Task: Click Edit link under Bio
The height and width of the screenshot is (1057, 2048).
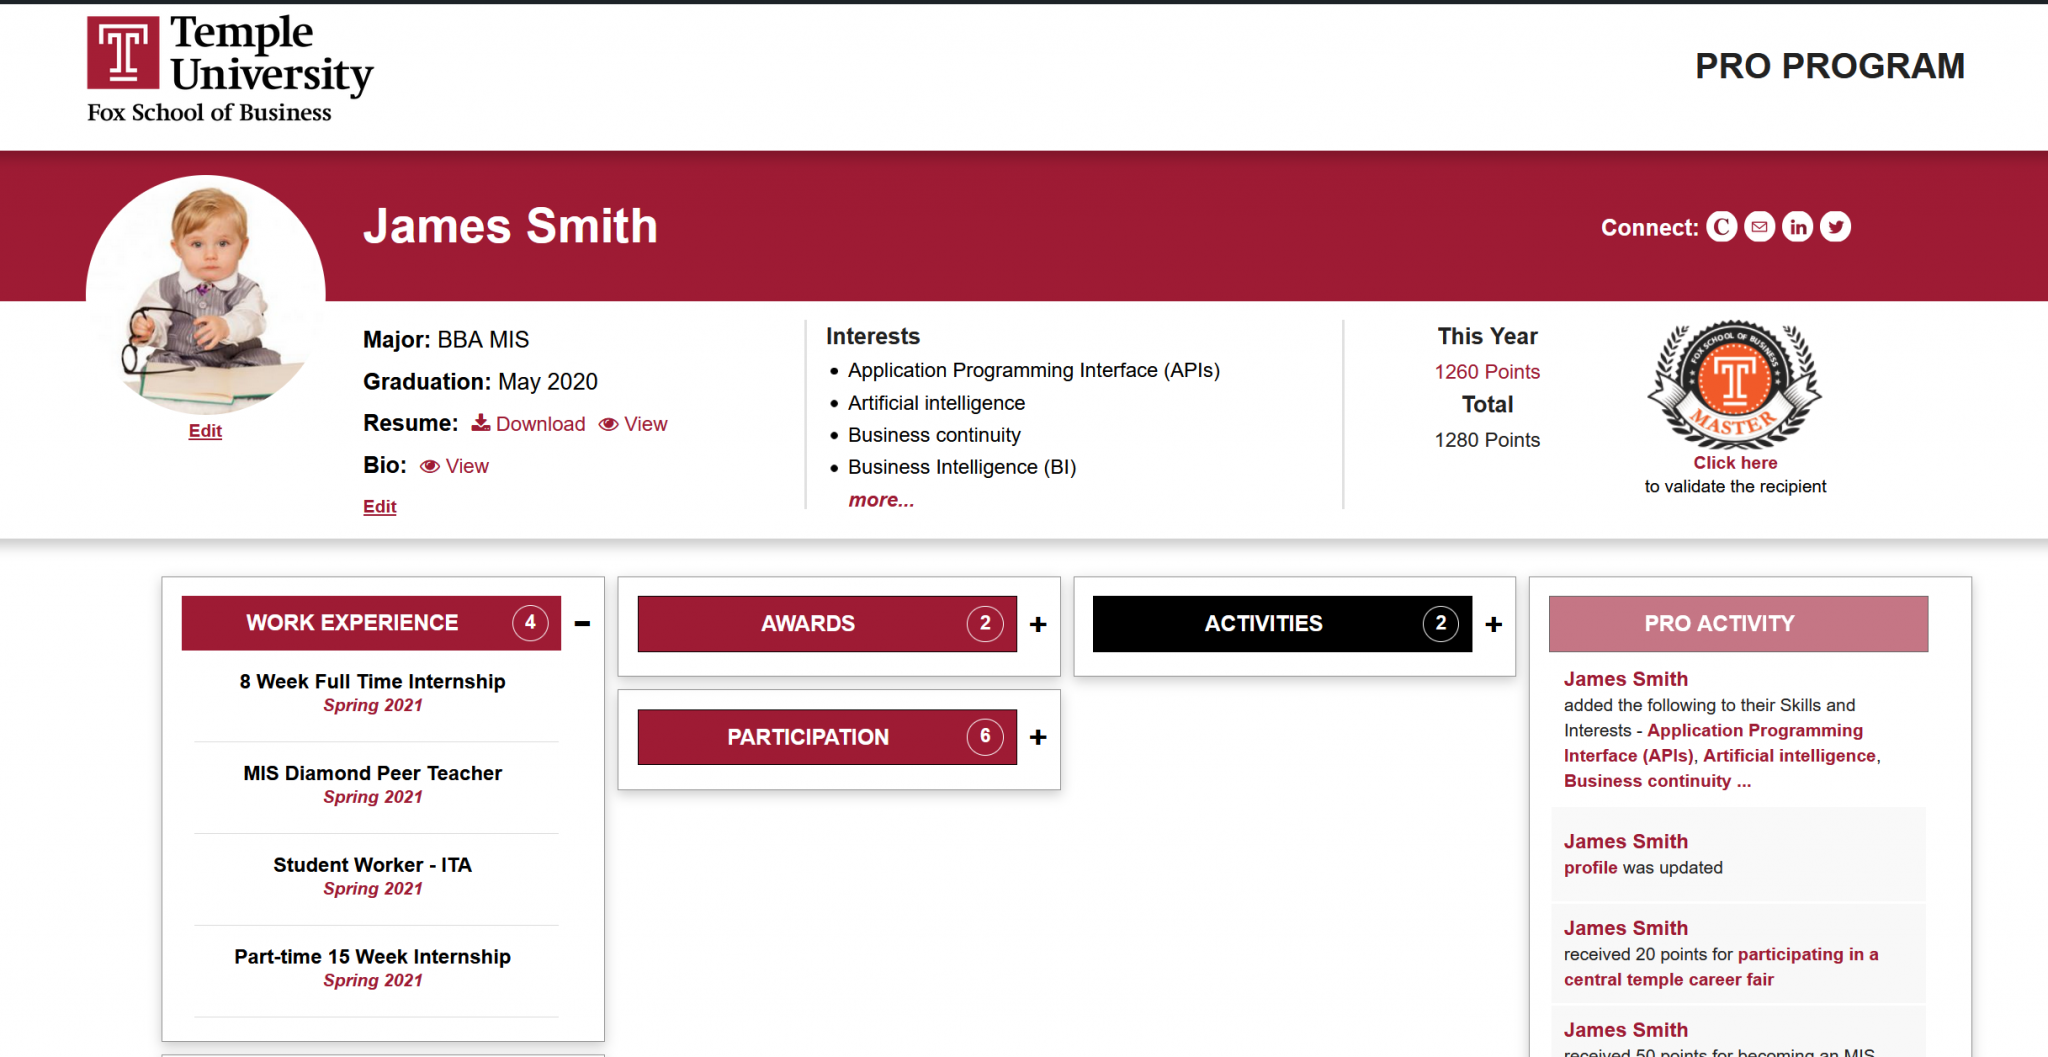Action: coord(380,507)
